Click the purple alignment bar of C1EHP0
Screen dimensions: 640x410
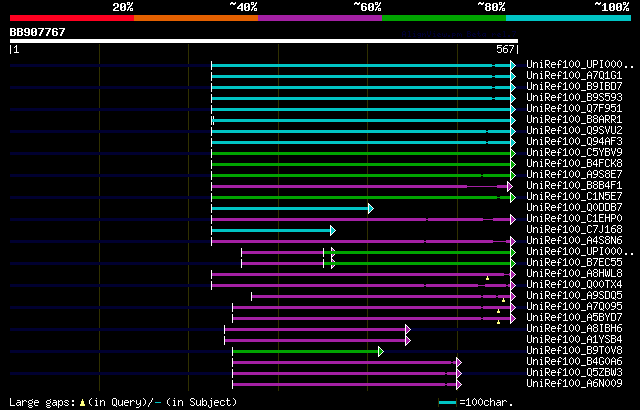[361, 219]
